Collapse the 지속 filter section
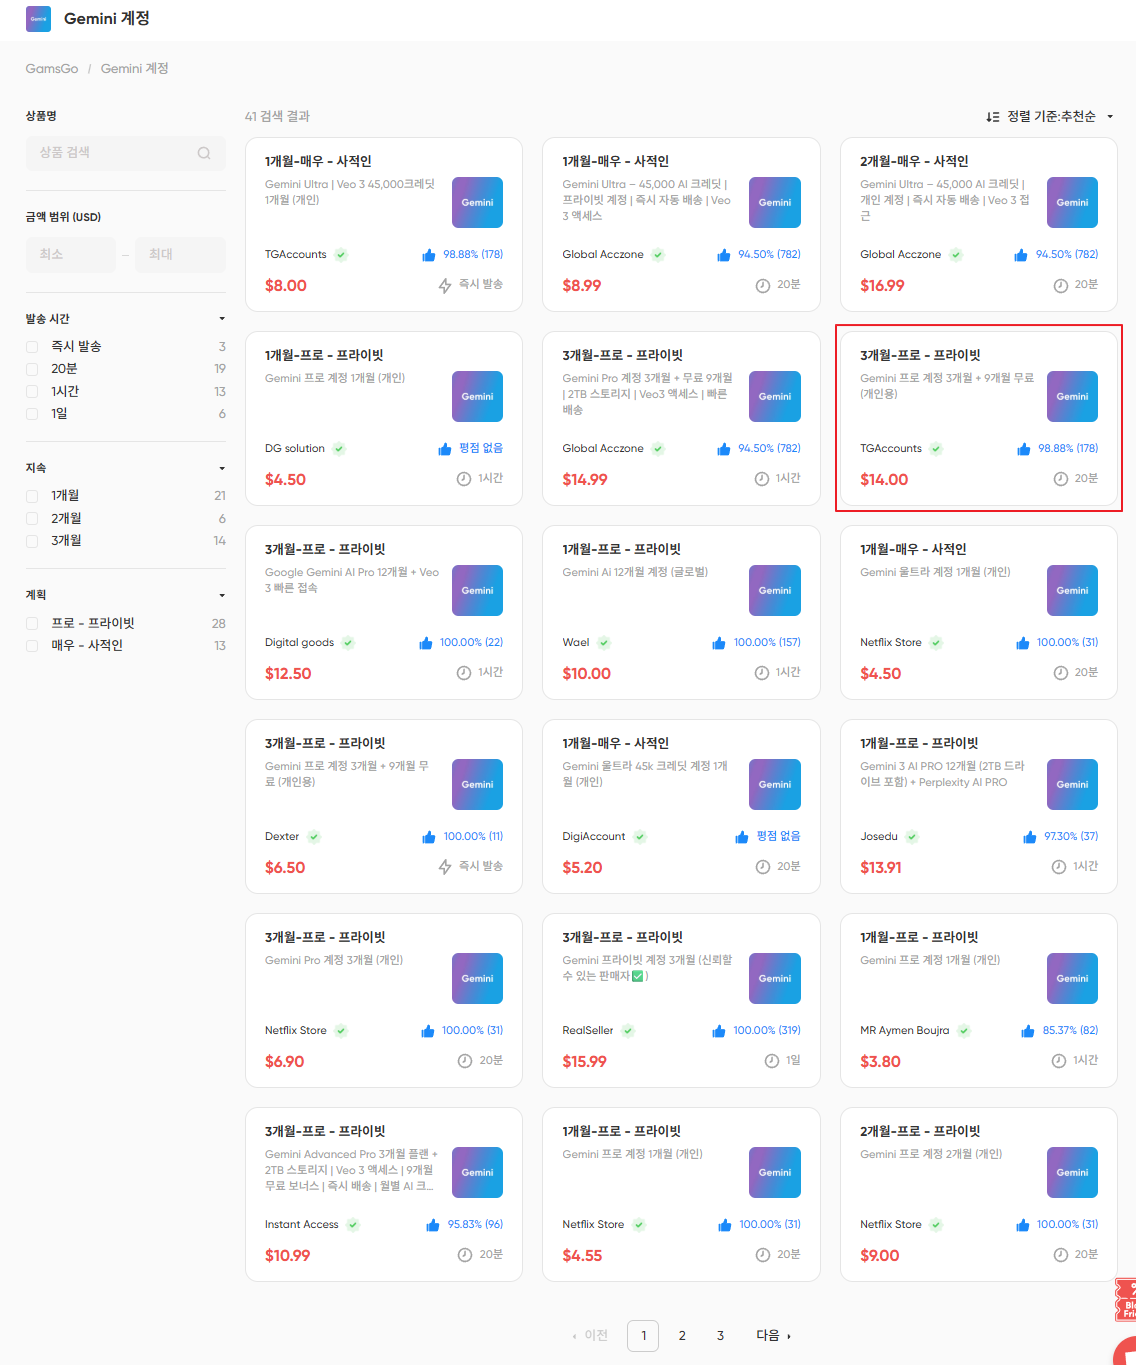The image size is (1136, 1365). click(222, 469)
